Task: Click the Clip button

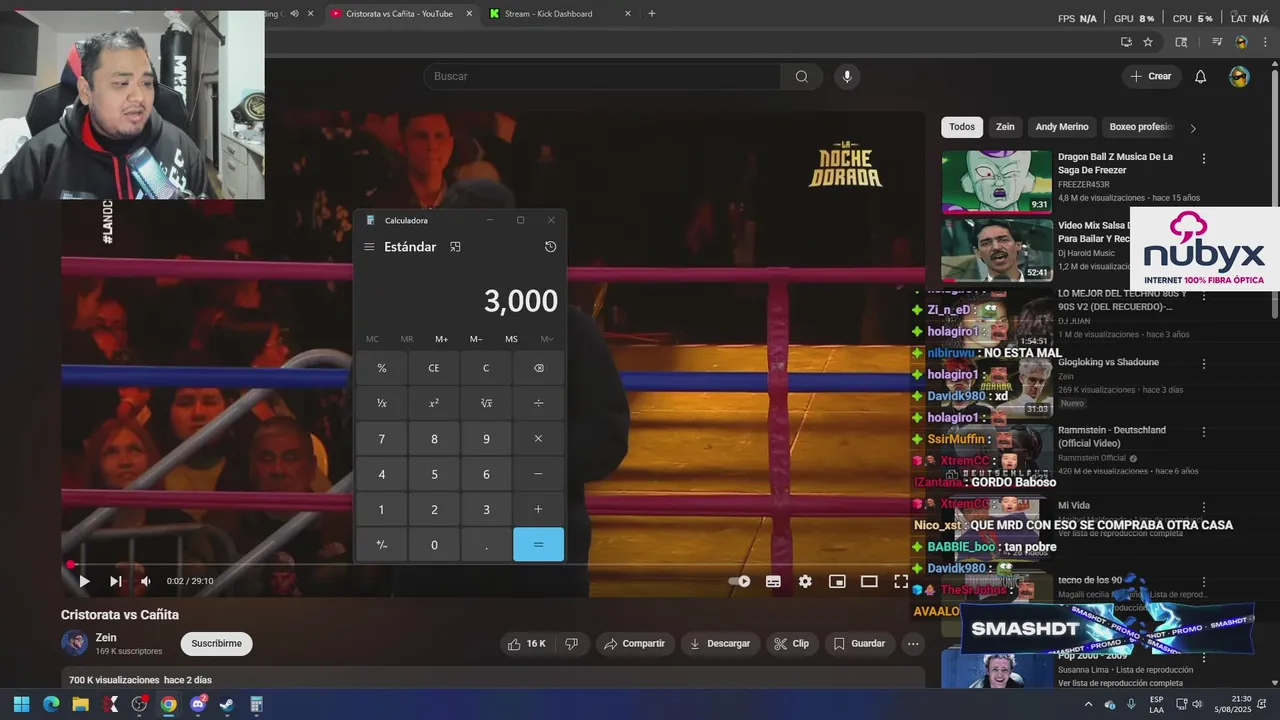Action: point(792,643)
